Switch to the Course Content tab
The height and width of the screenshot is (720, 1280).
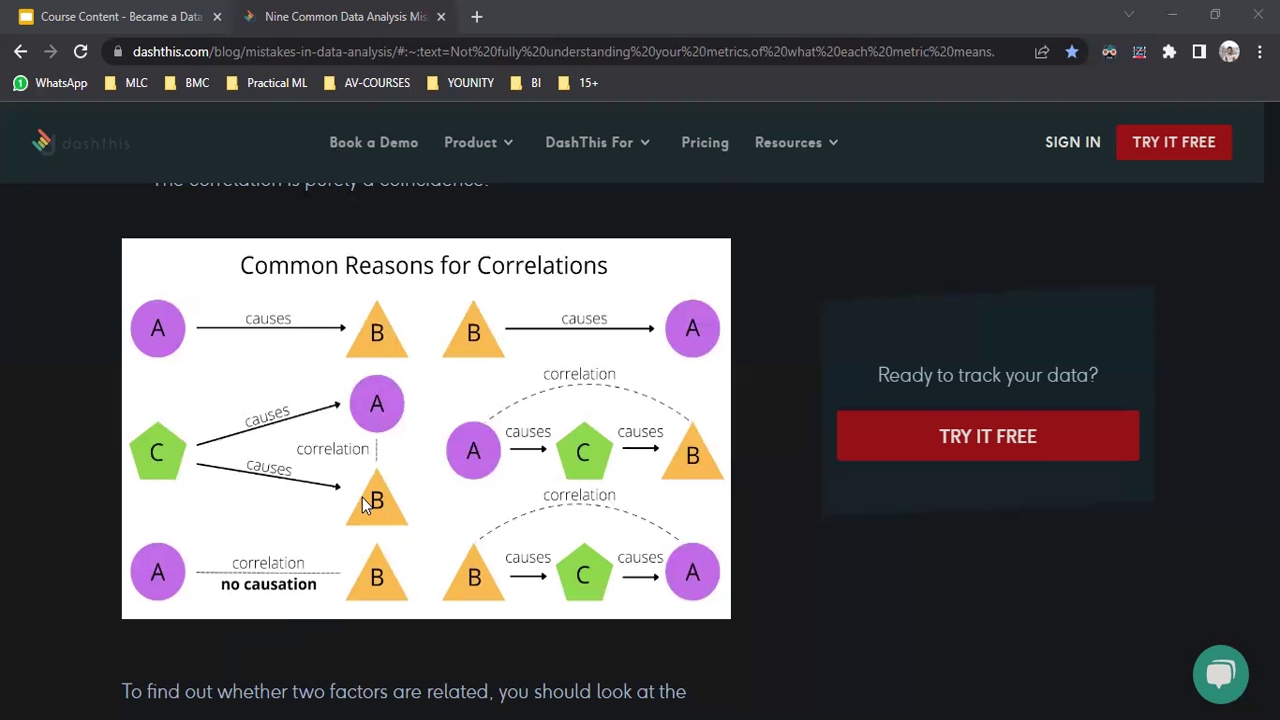(x=111, y=17)
